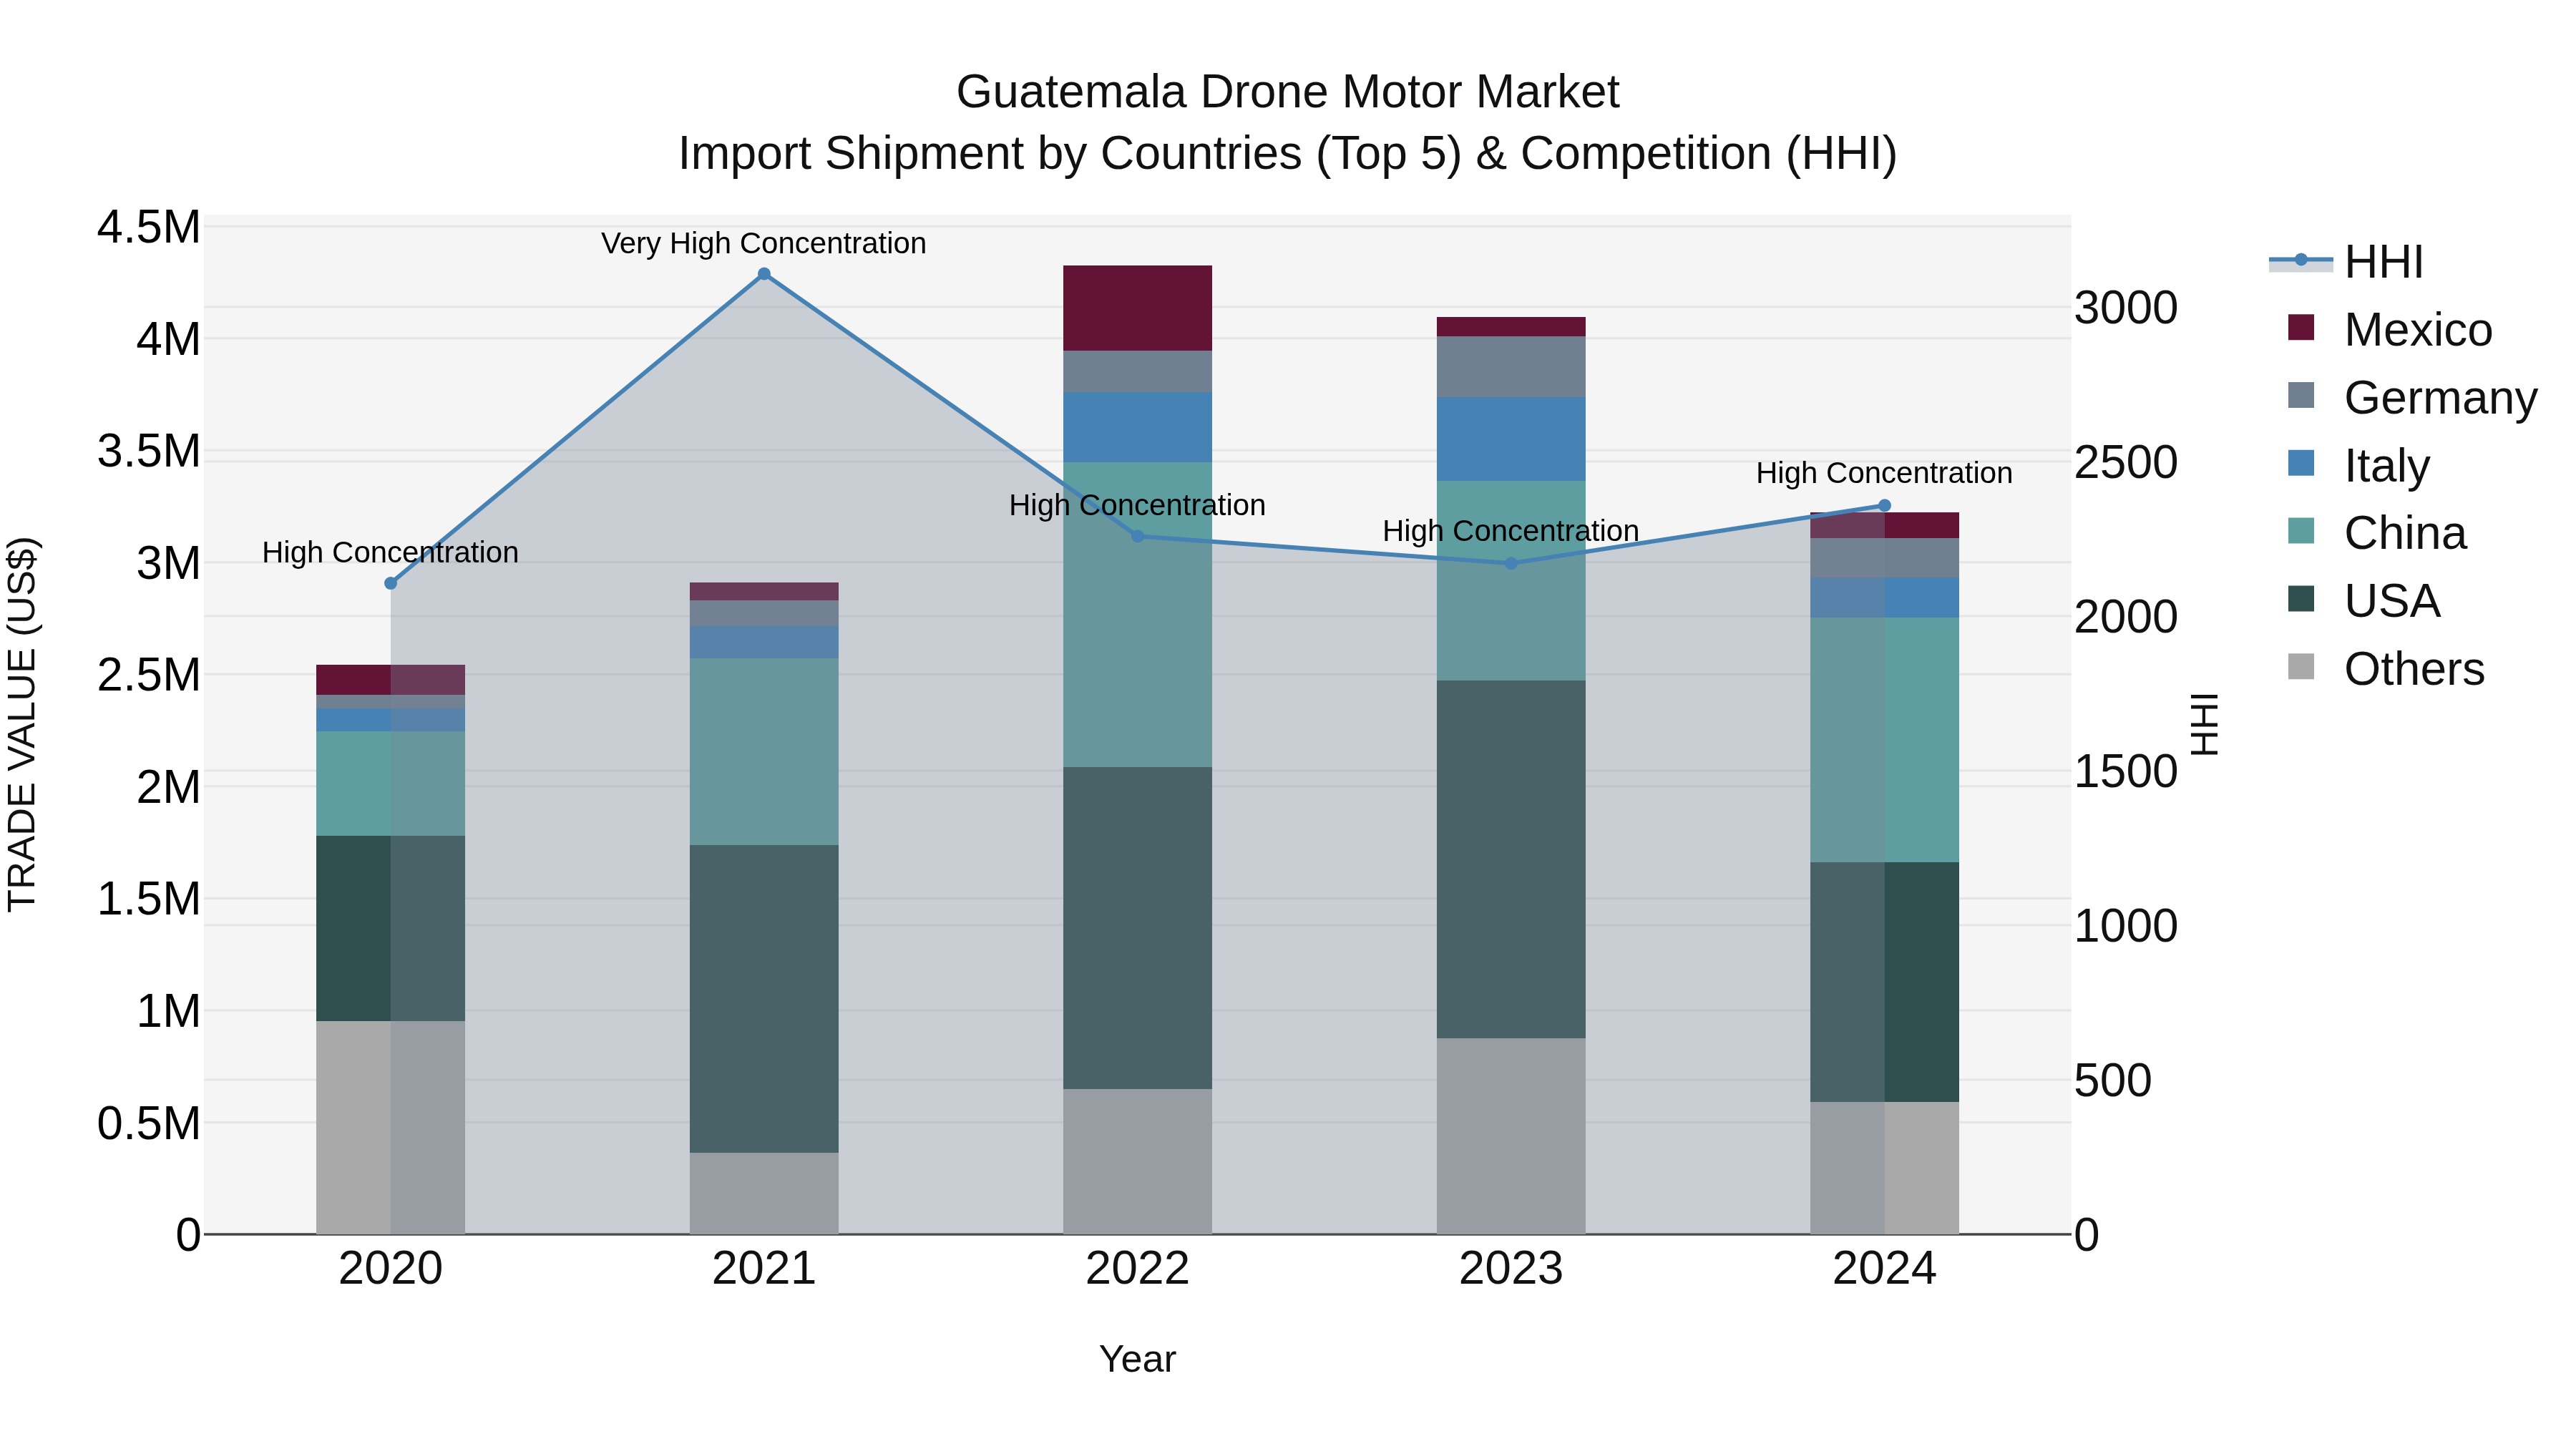Click the USA segment of the 2023 bar

click(x=1511, y=859)
